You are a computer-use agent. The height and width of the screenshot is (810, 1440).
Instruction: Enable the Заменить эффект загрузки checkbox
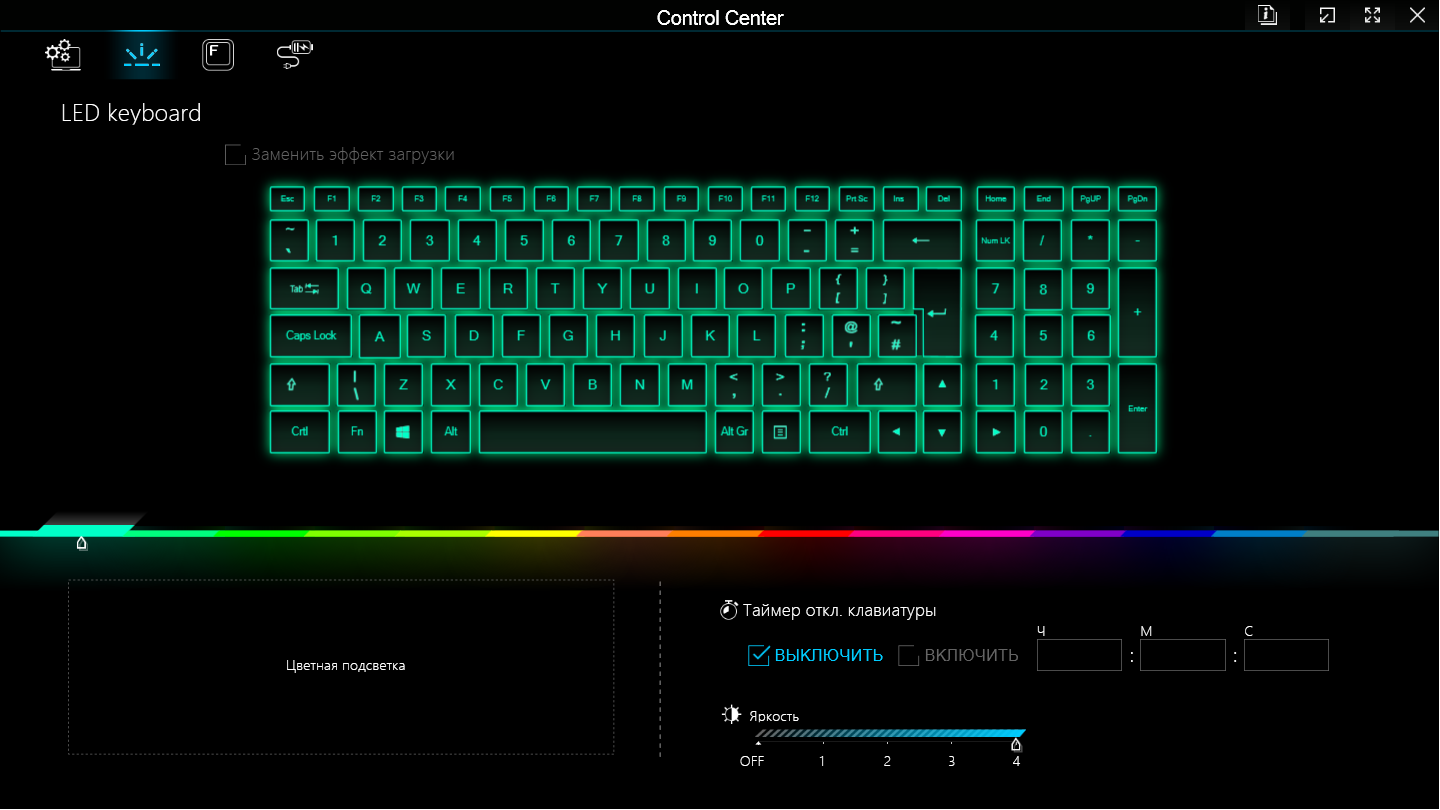235,155
